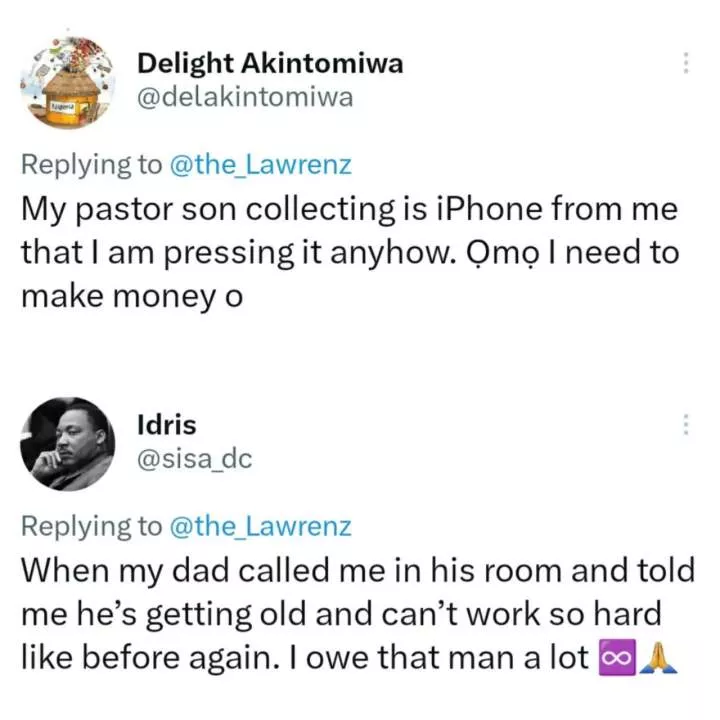This screenshot has height=720, width=720.
Task: Open the tweet about dad getting old
Action: pyautogui.click(x=358, y=614)
